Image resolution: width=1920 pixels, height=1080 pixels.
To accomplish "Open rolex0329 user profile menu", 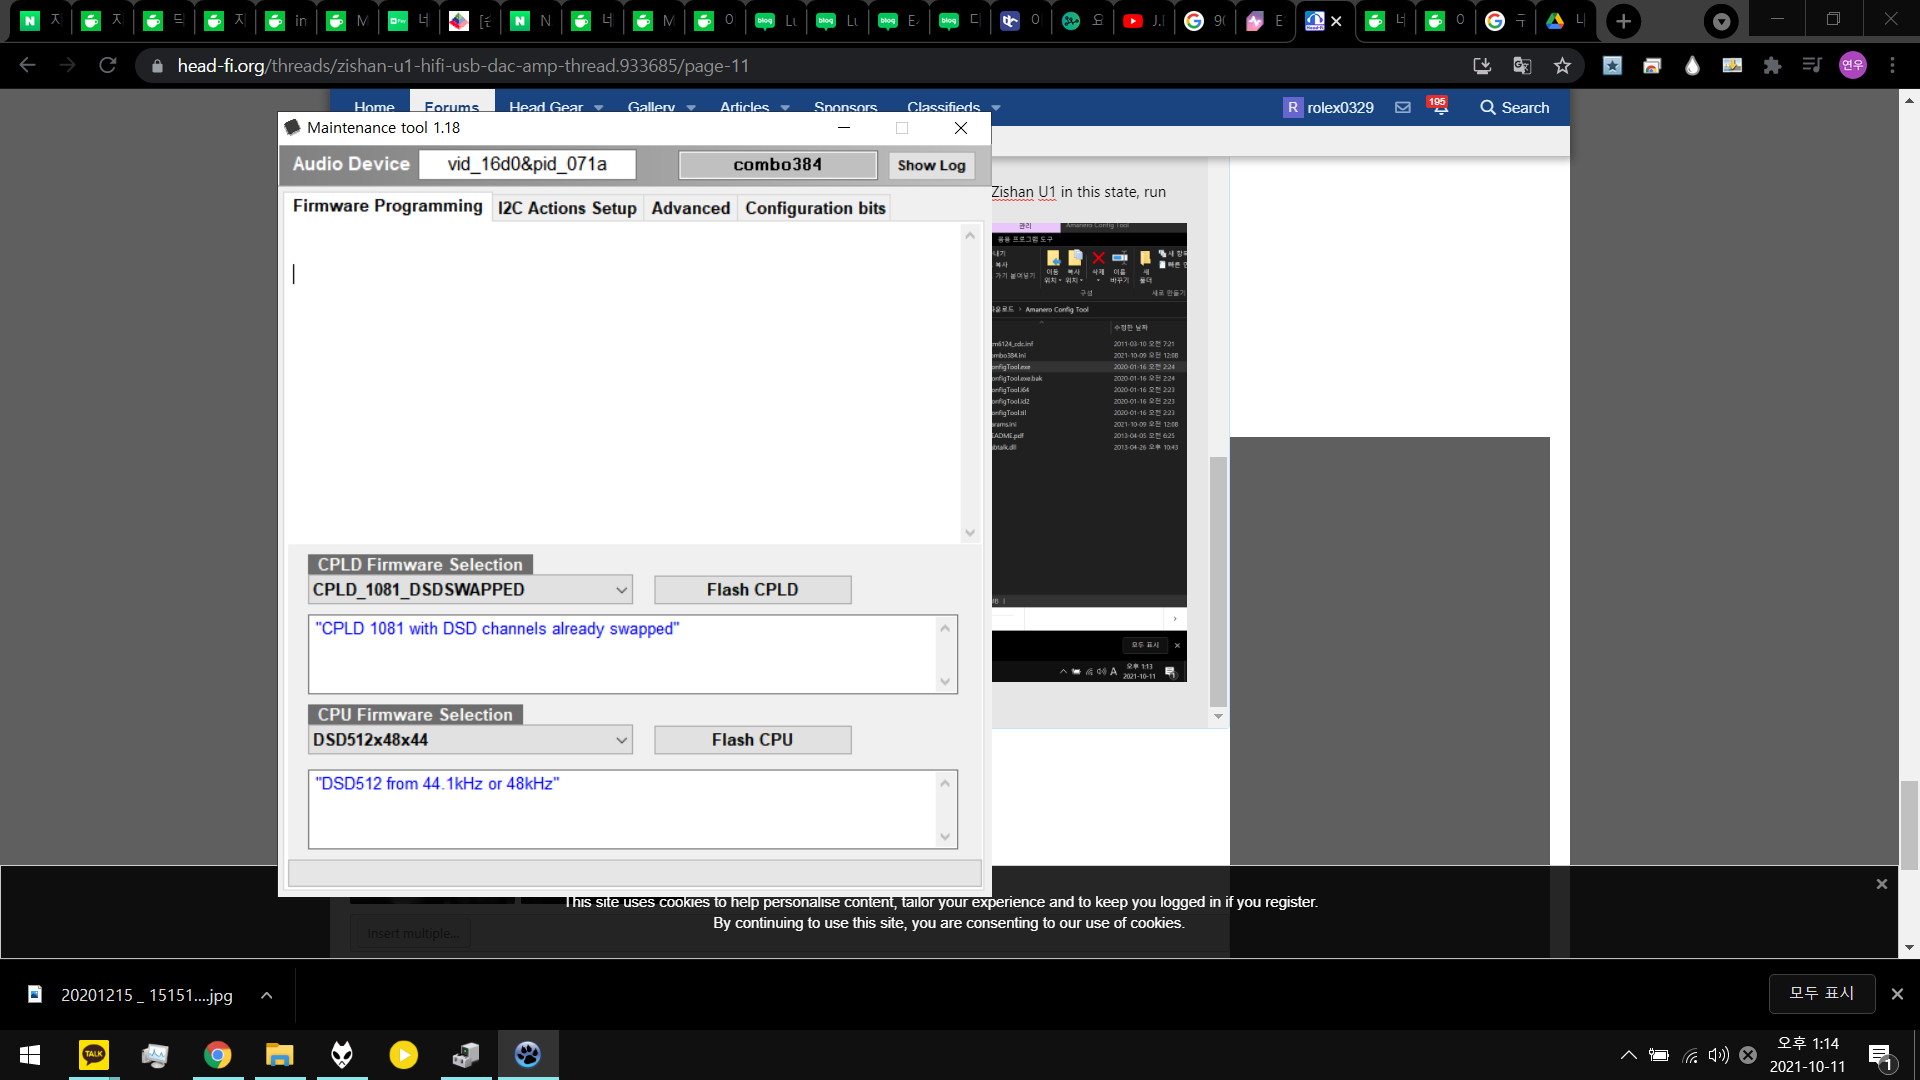I will [1329, 107].
